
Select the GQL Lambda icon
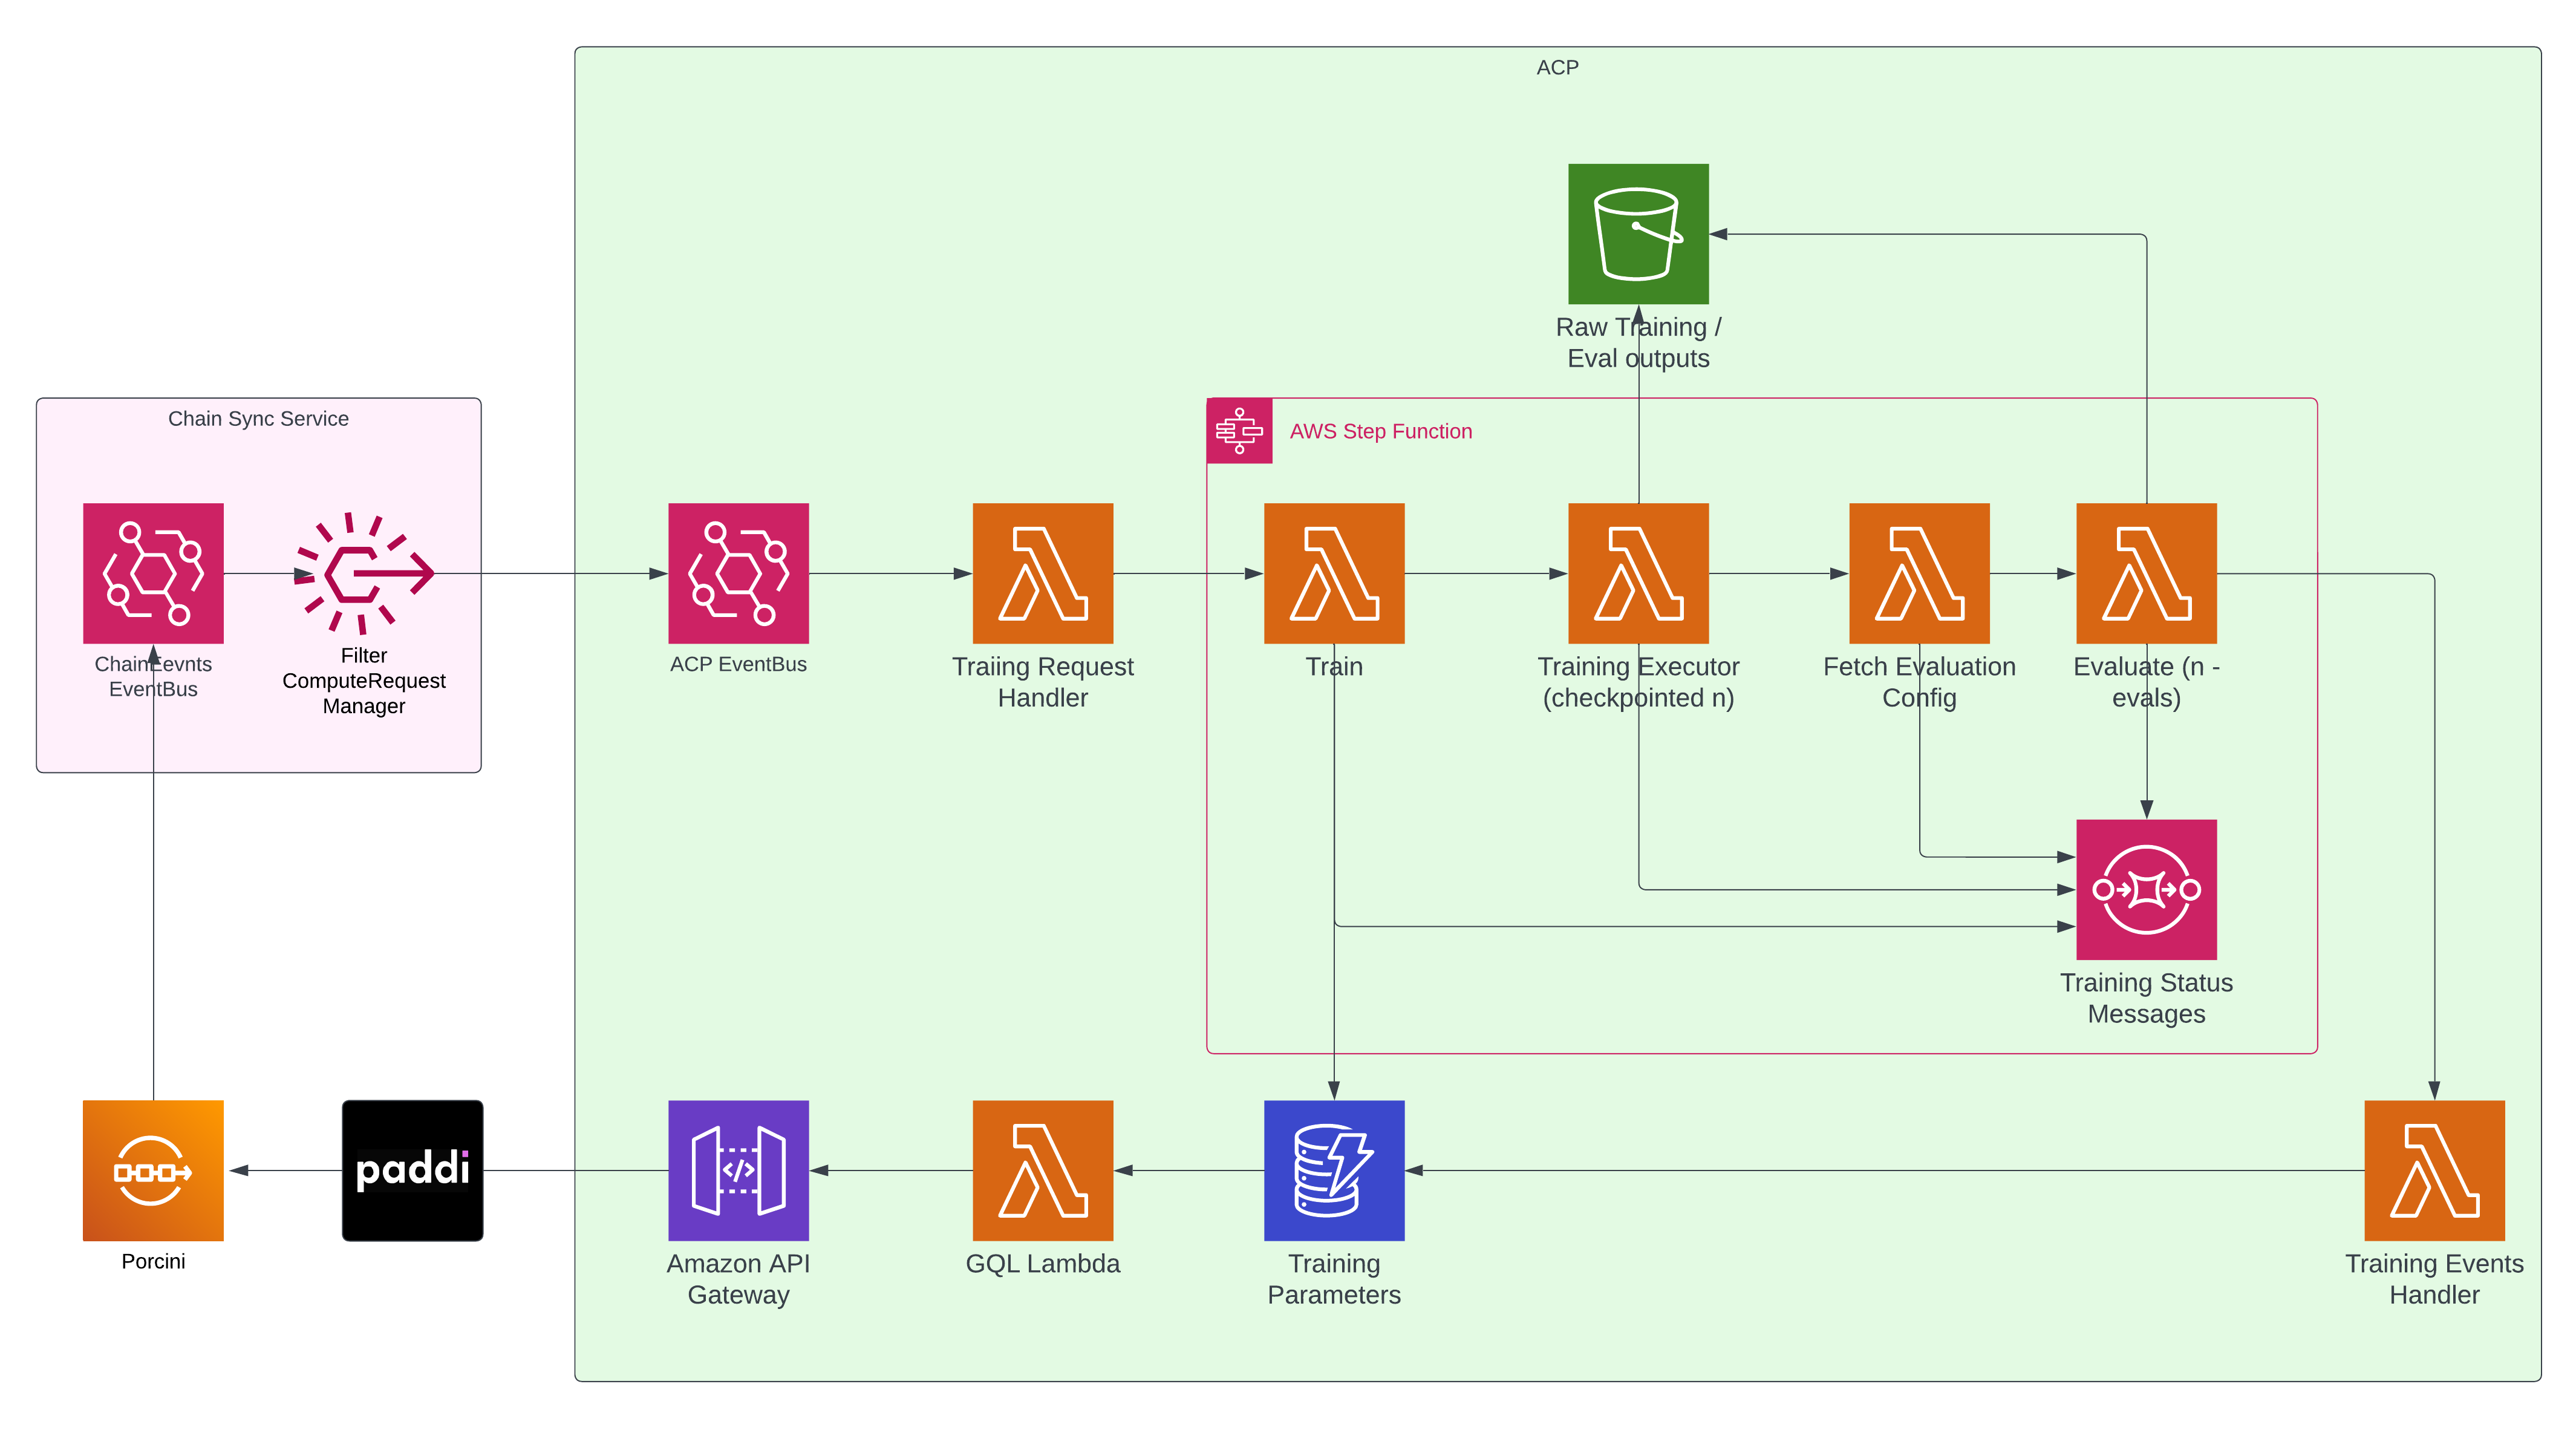pyautogui.click(x=1043, y=1171)
